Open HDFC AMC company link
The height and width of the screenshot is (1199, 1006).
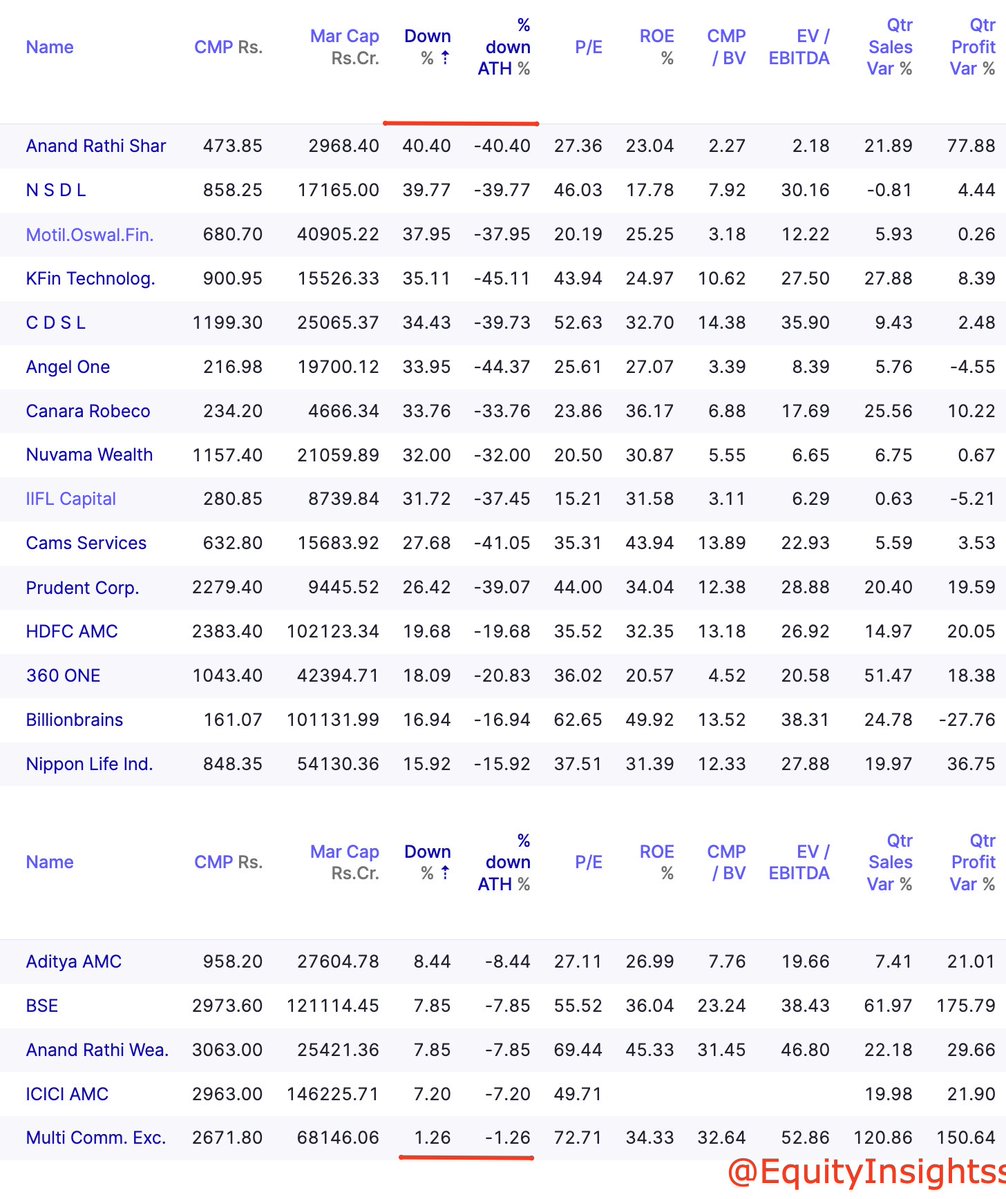tap(72, 632)
